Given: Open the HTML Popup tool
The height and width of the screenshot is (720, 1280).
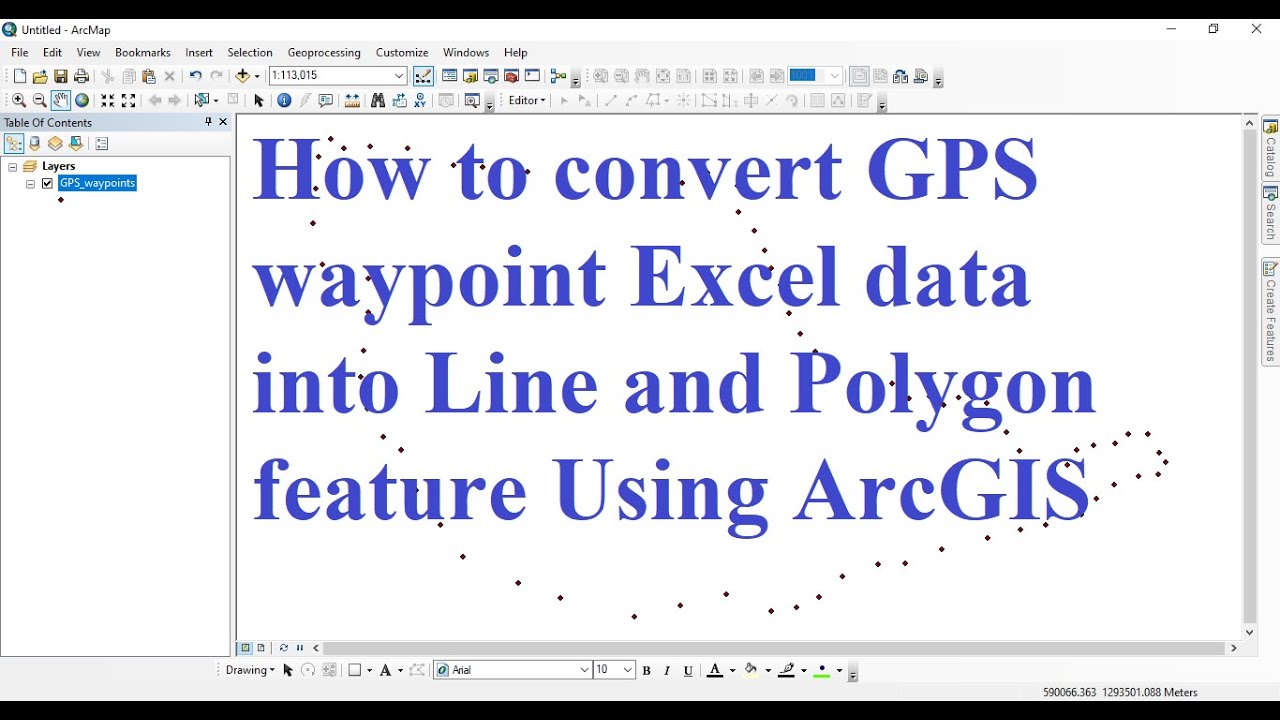Looking at the screenshot, I should [325, 100].
